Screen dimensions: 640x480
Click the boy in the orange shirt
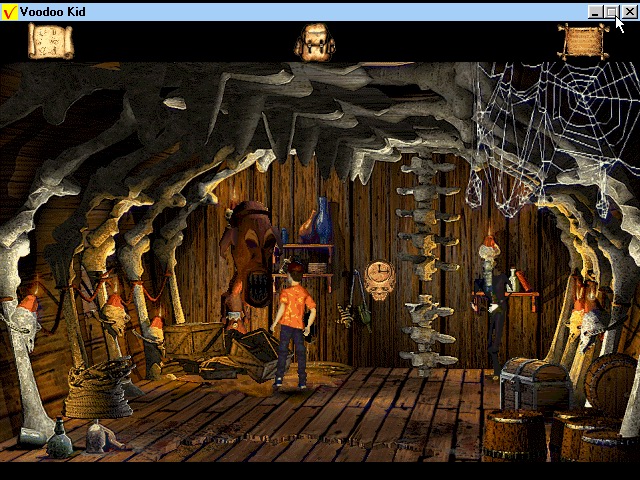(x=295, y=325)
